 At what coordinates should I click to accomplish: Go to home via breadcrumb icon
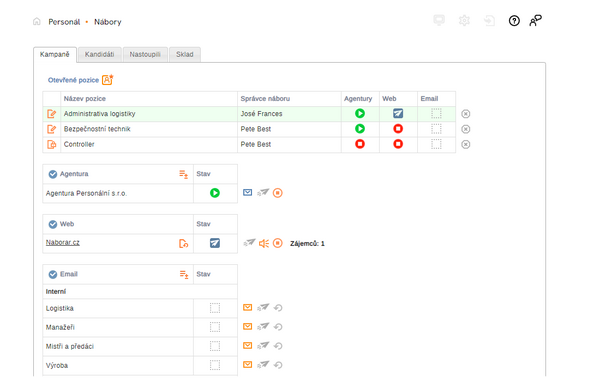click(37, 21)
